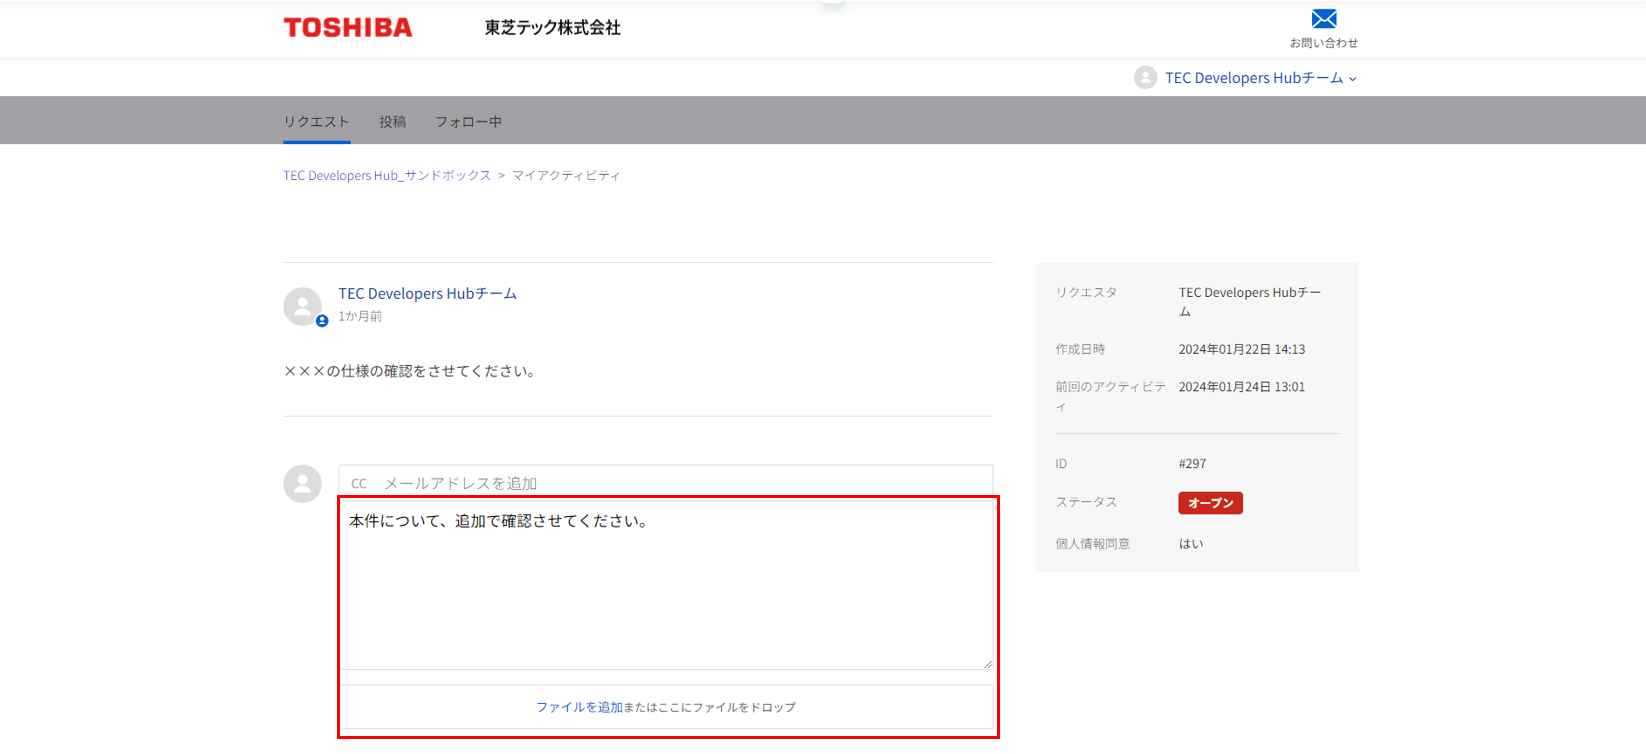
Task: Follow the TEC Developers Hub_サンドボックス breadcrumb link
Action: pos(387,175)
